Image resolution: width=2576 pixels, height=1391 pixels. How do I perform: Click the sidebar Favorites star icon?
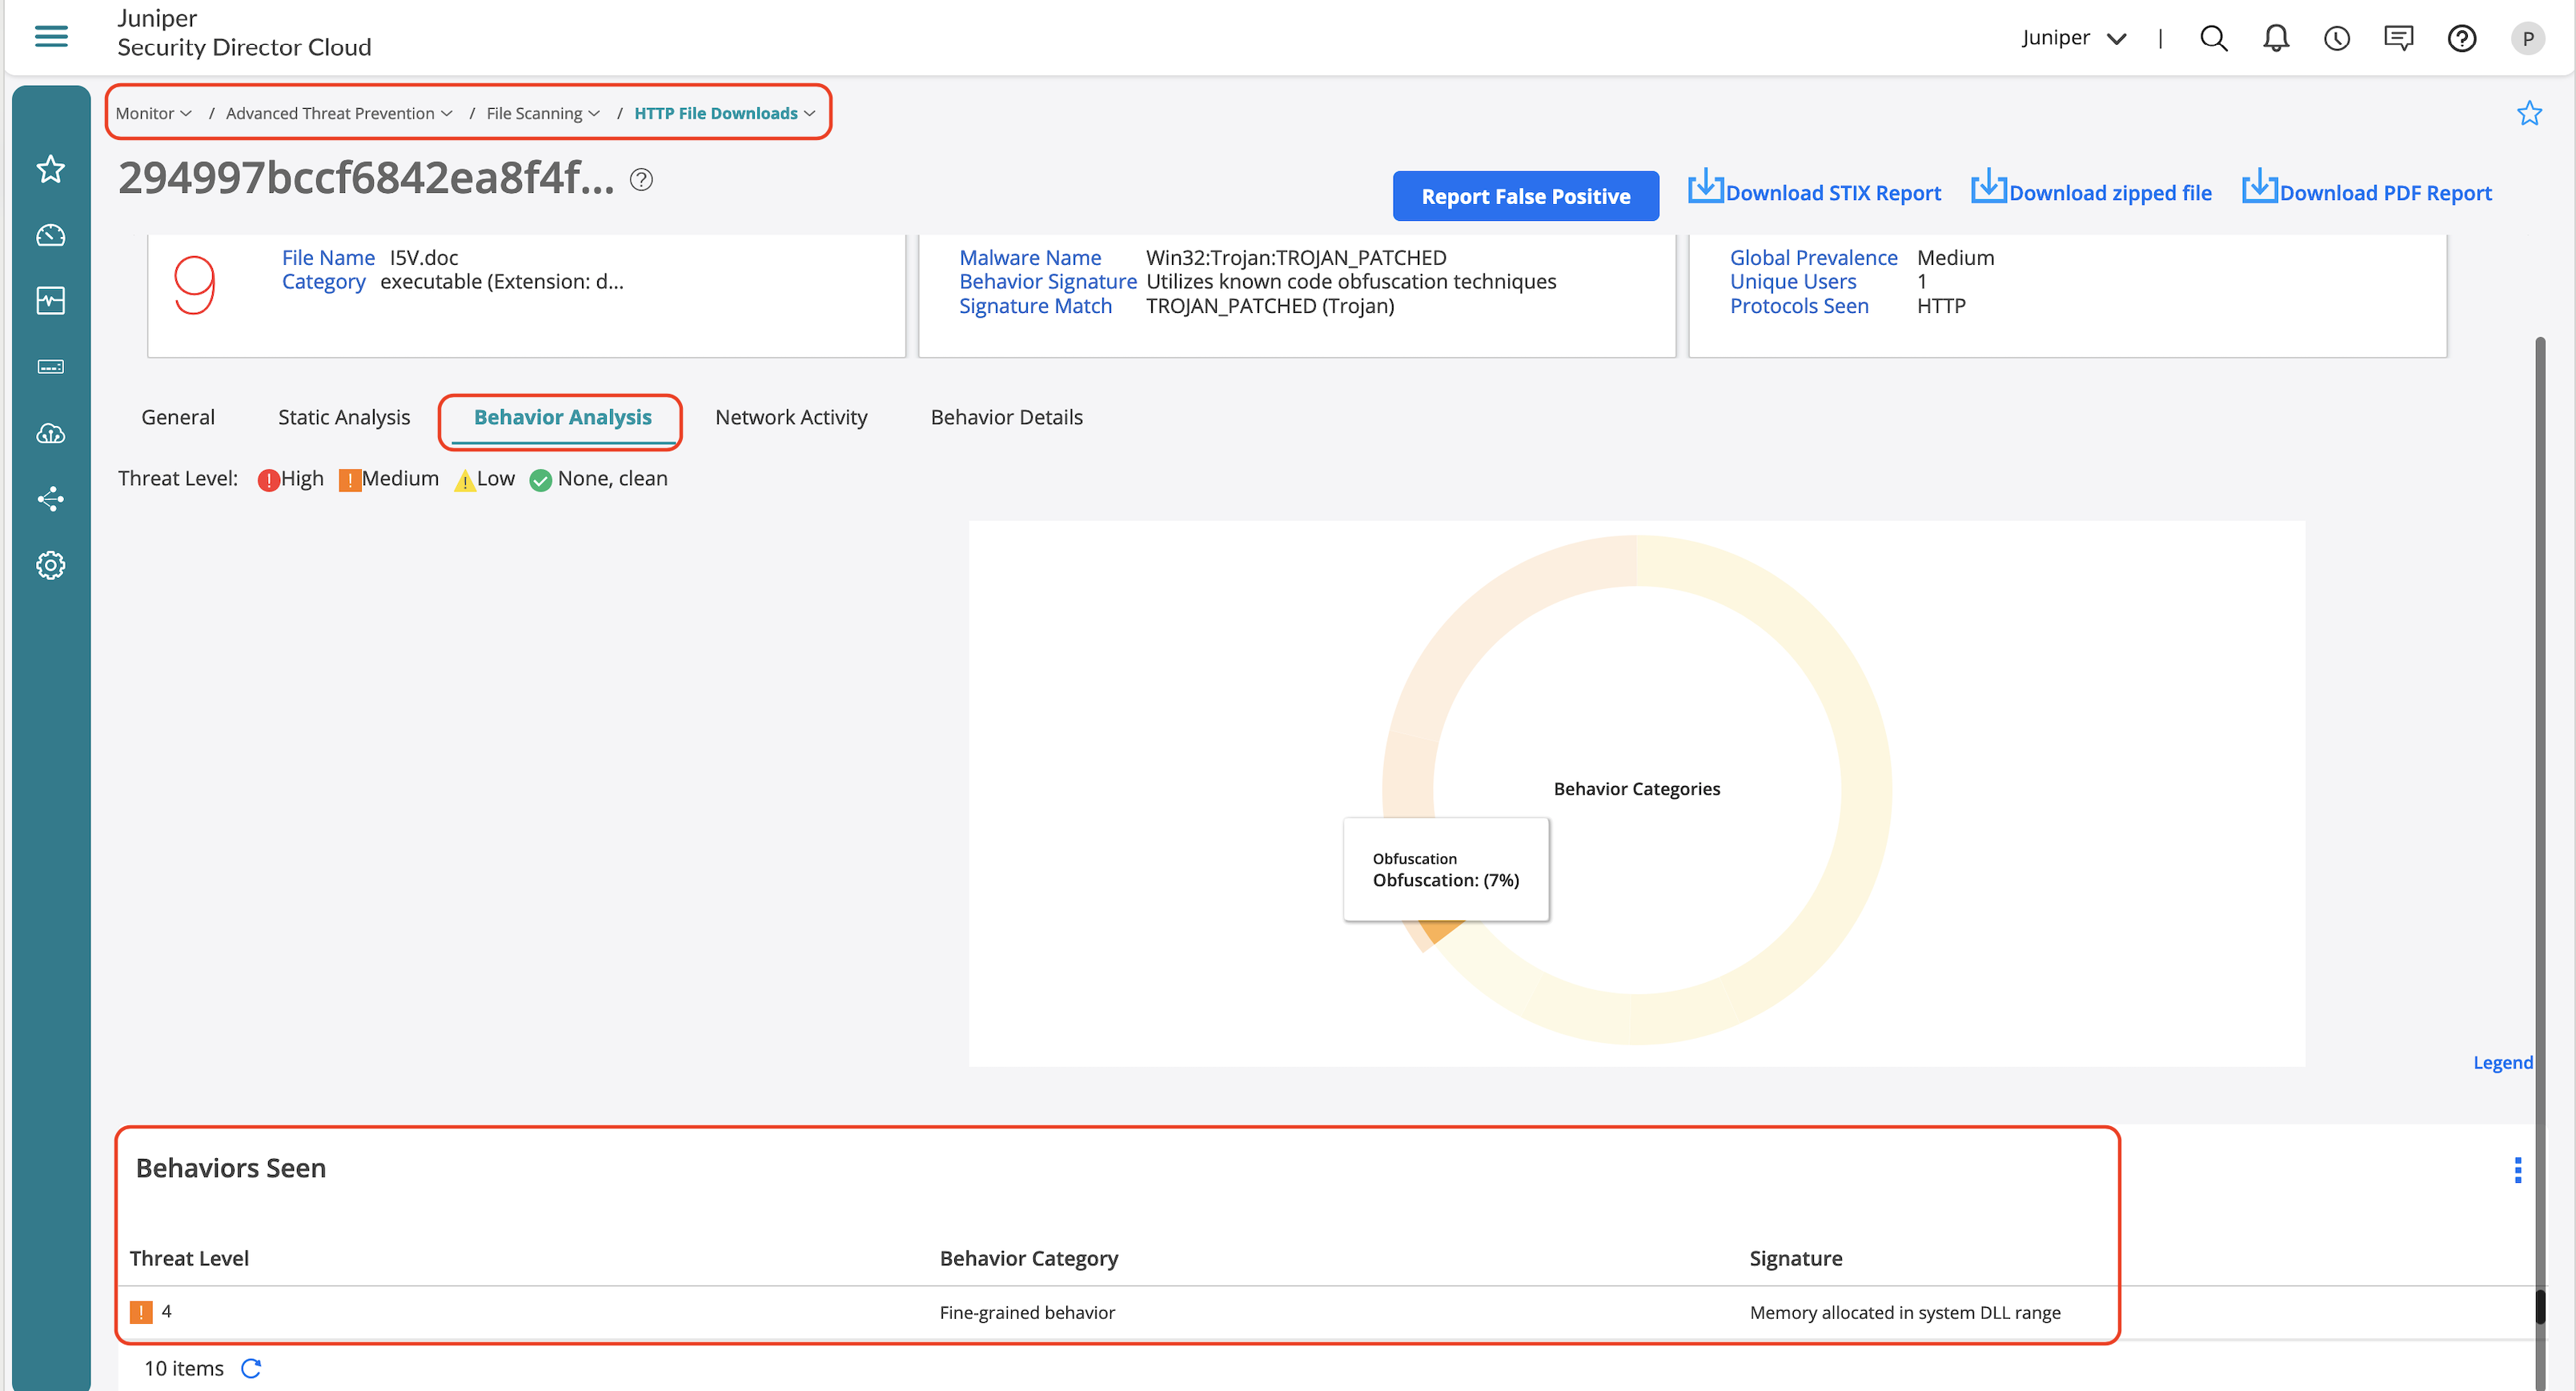[x=51, y=169]
